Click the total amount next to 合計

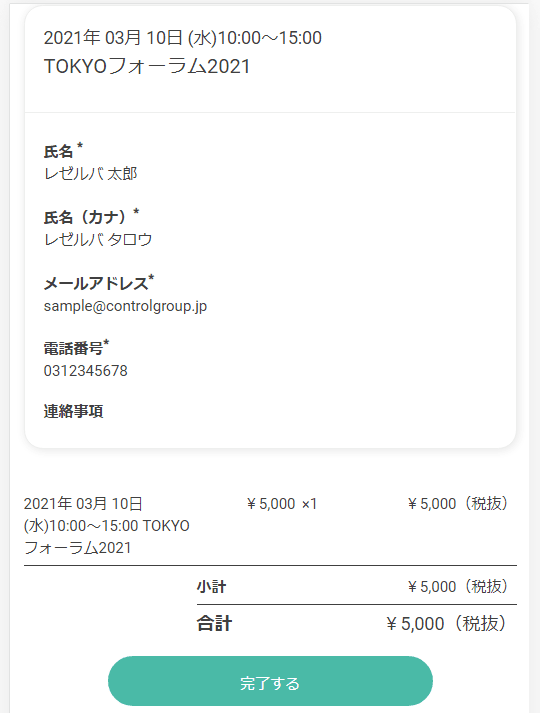point(445,623)
